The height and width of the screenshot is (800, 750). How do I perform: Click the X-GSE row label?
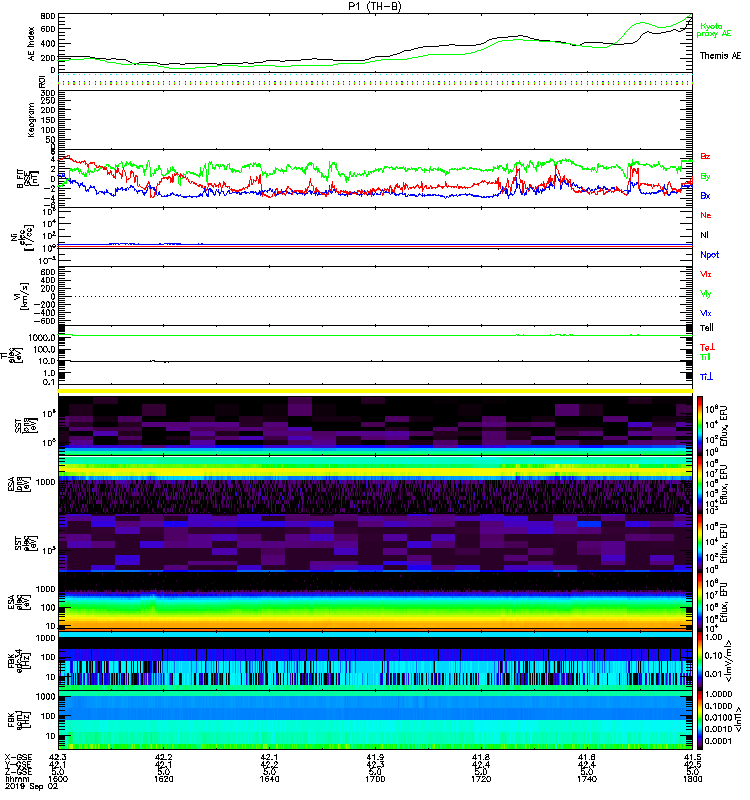[x=18, y=757]
